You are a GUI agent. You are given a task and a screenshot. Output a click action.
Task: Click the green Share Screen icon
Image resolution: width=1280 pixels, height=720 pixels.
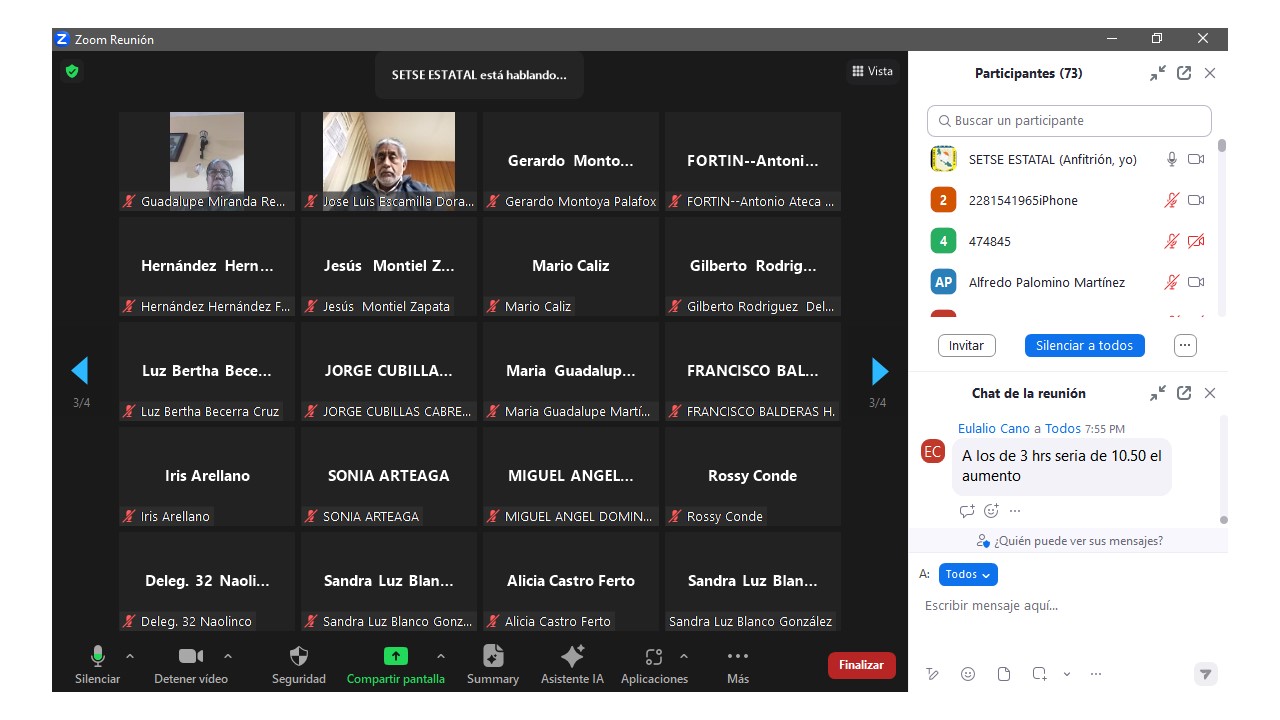coord(396,657)
